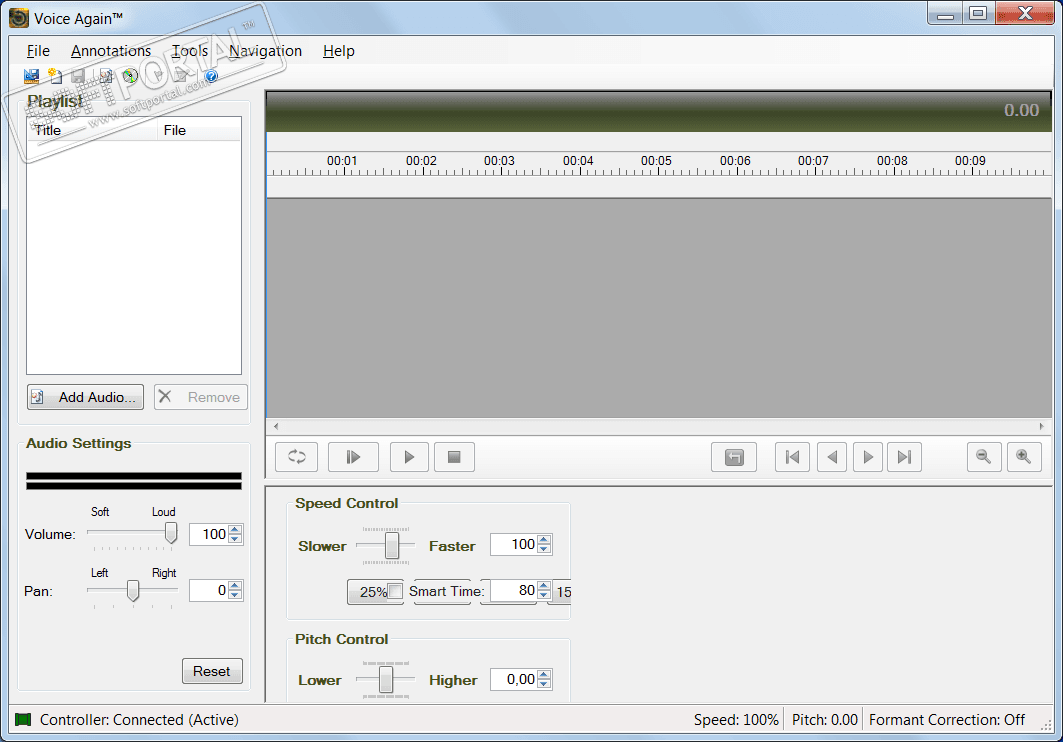Click 'Formant Correction: Off' in status bar
The width and height of the screenshot is (1063, 742).
point(946,720)
